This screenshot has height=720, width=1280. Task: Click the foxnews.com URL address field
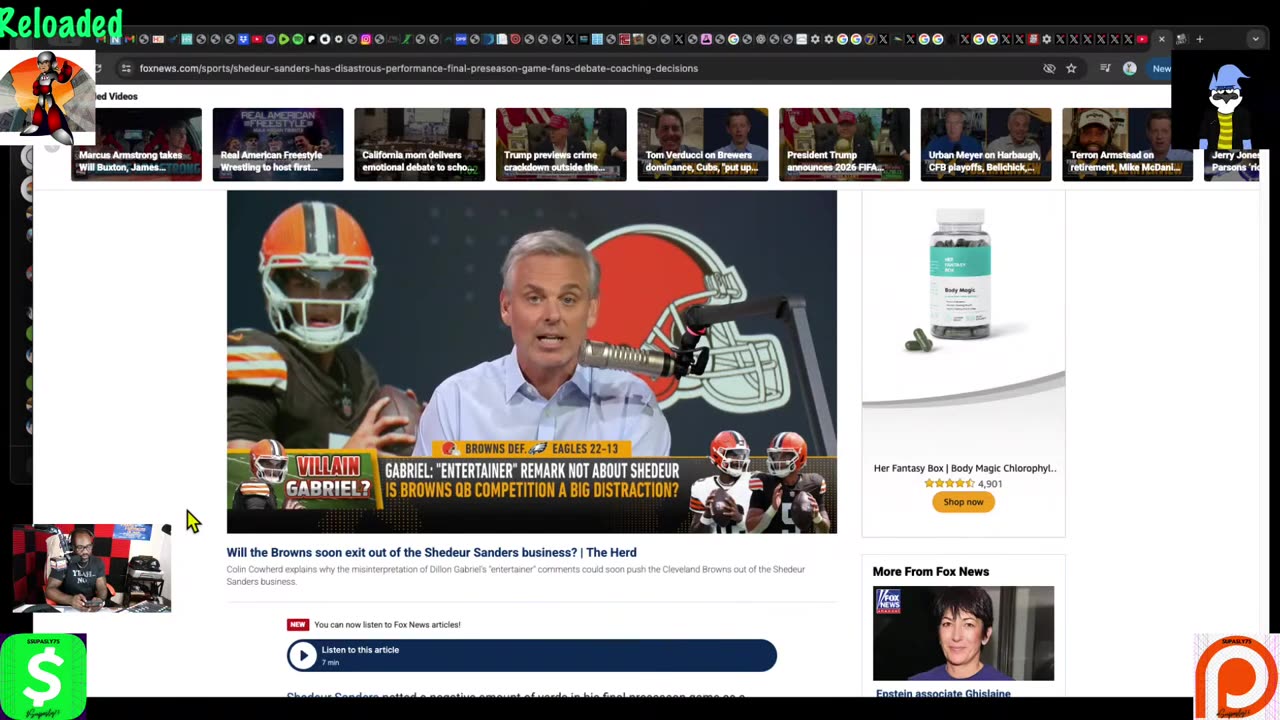tap(418, 68)
